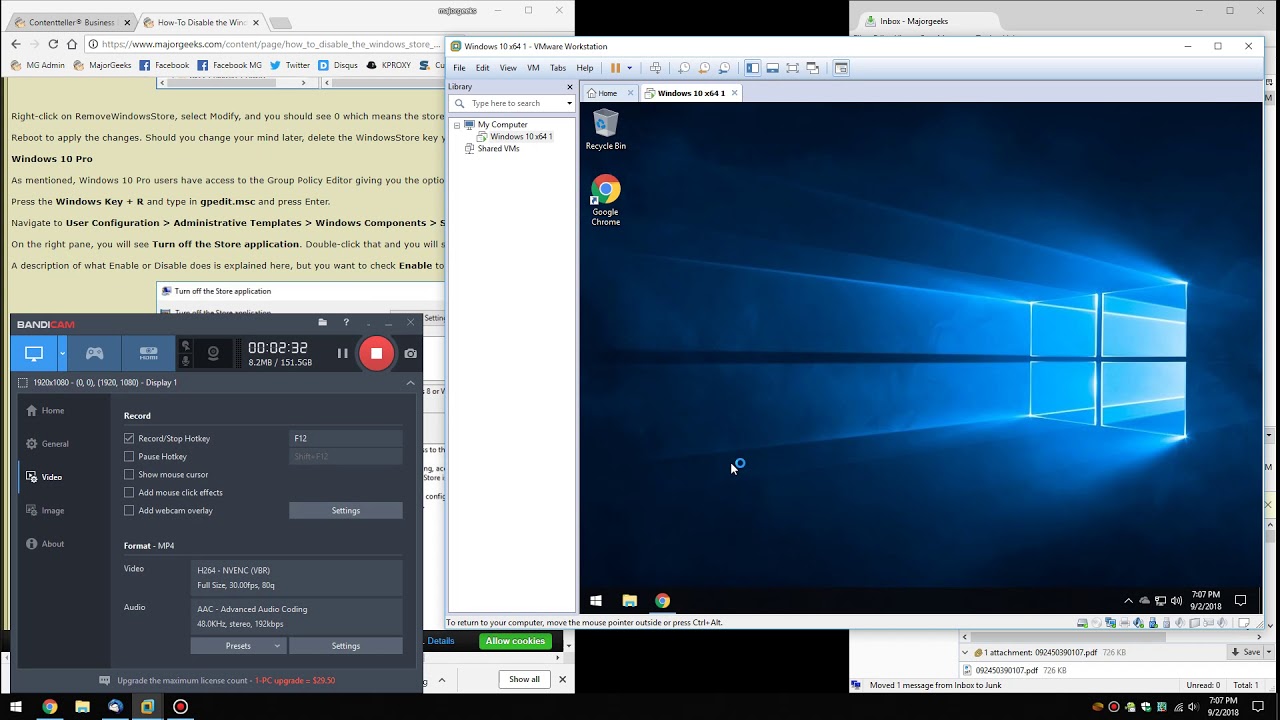
Task: Take a snapshot of the virtual machine
Action: tap(684, 68)
